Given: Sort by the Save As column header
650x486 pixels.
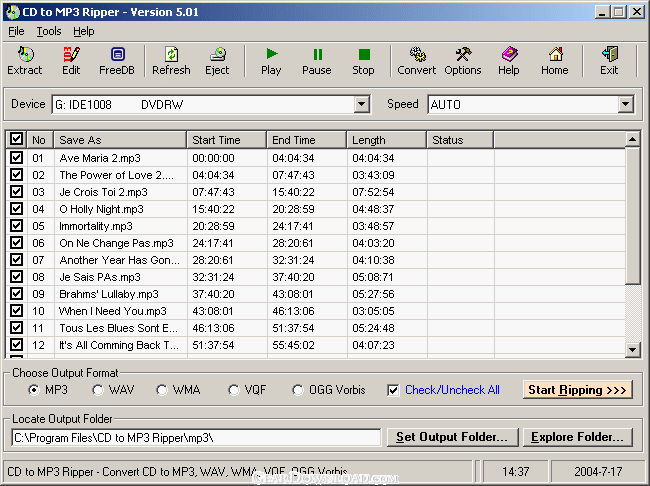Looking at the screenshot, I should pos(120,140).
